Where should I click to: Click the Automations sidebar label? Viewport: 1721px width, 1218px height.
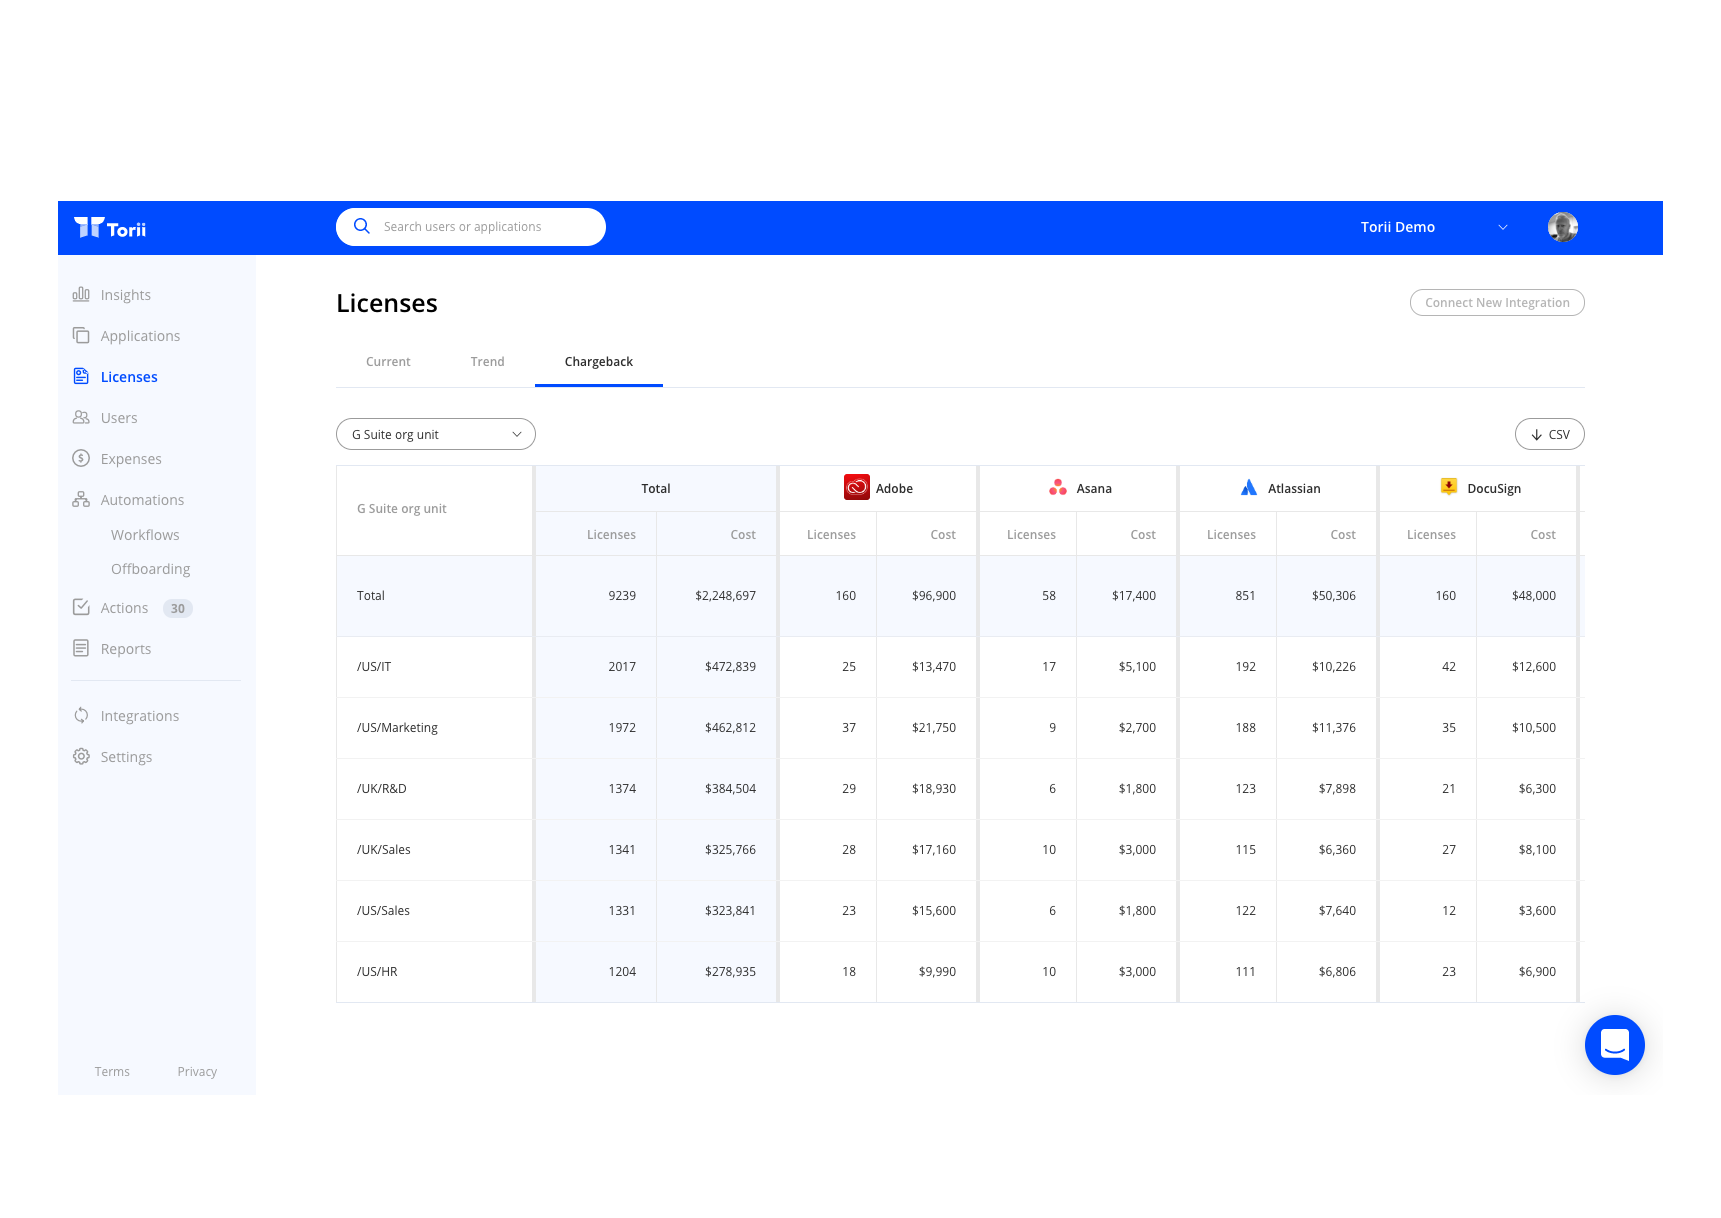pyautogui.click(x=142, y=500)
